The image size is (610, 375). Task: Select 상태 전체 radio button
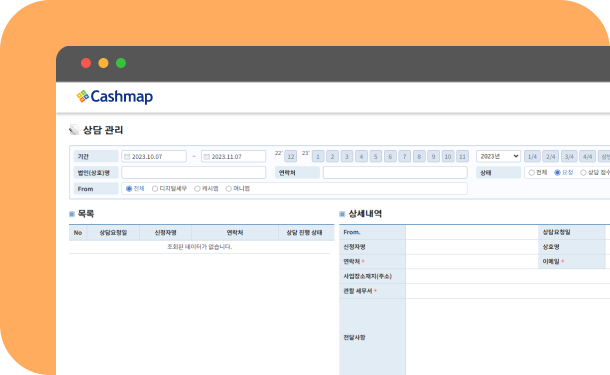pyautogui.click(x=531, y=172)
